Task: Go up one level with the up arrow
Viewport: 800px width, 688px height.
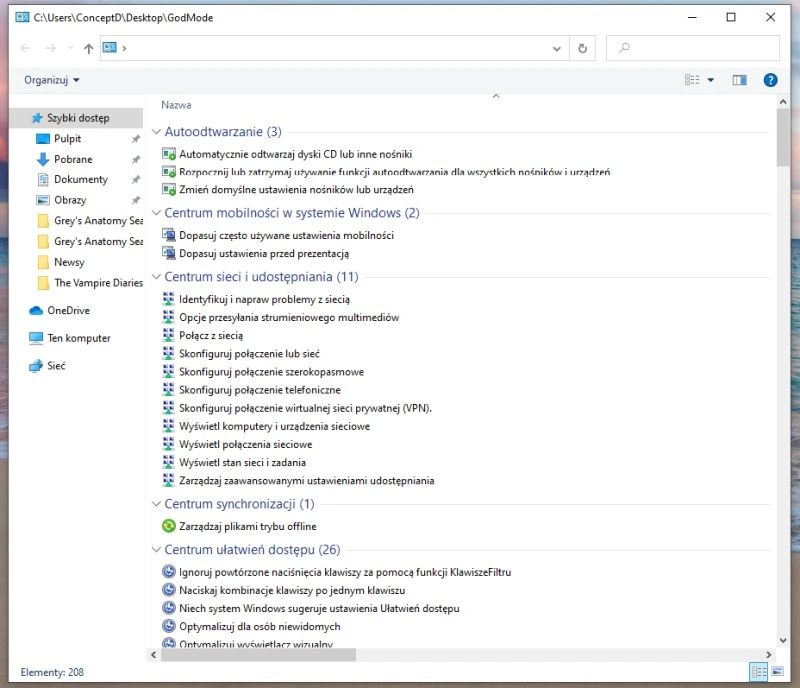Action: point(88,47)
